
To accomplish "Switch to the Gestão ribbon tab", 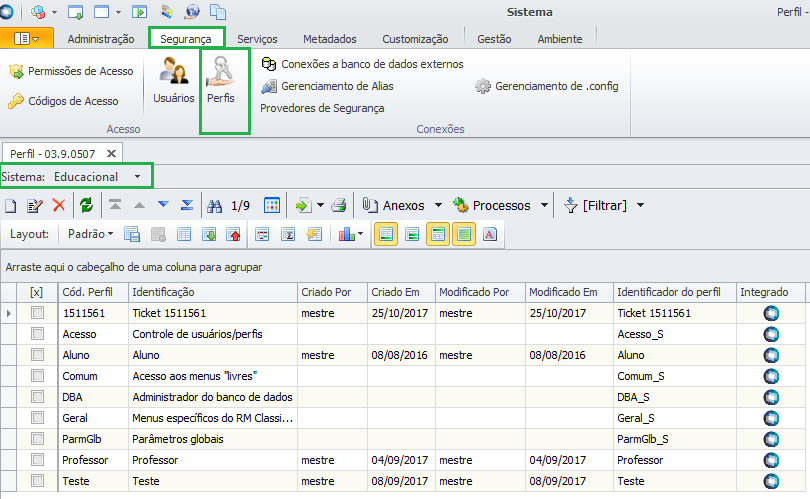I will (494, 39).
